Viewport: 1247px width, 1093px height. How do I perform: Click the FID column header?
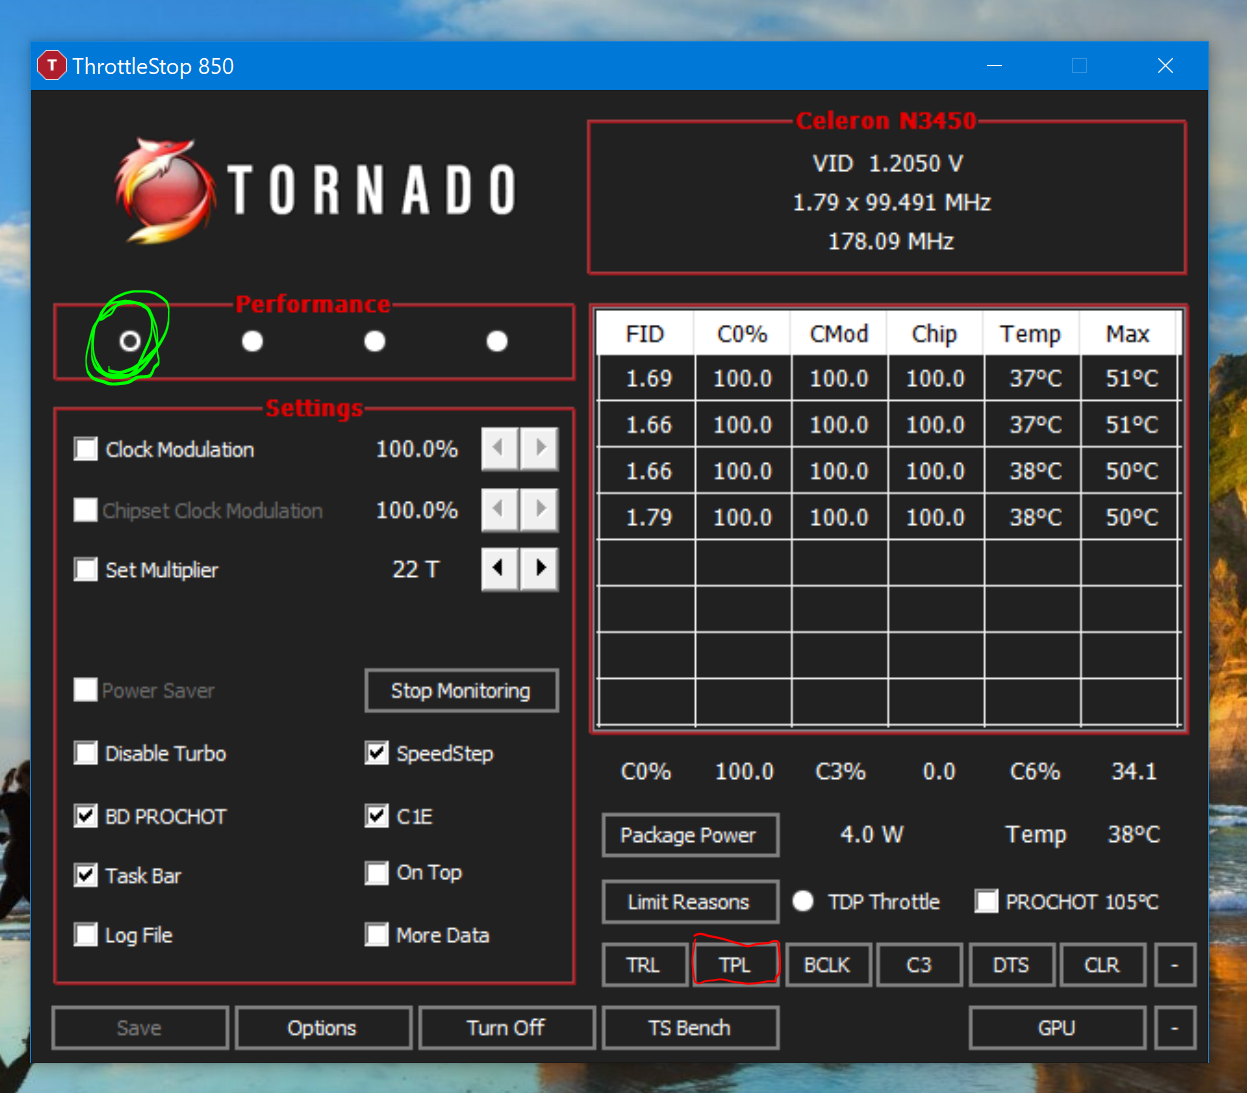point(645,334)
